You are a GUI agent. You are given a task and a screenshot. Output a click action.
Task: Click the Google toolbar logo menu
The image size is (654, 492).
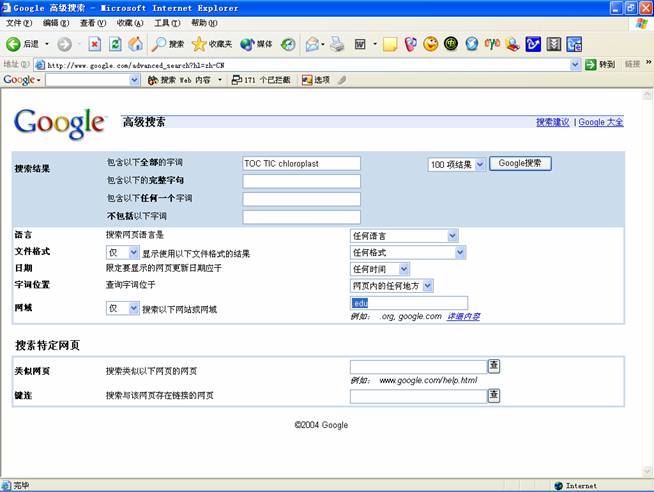tap(22, 80)
